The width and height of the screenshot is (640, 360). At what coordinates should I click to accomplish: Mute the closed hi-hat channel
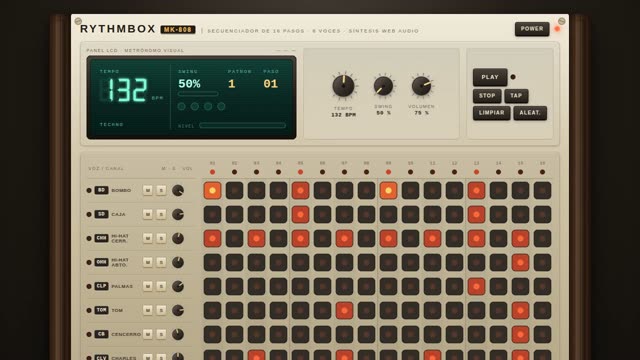click(148, 238)
